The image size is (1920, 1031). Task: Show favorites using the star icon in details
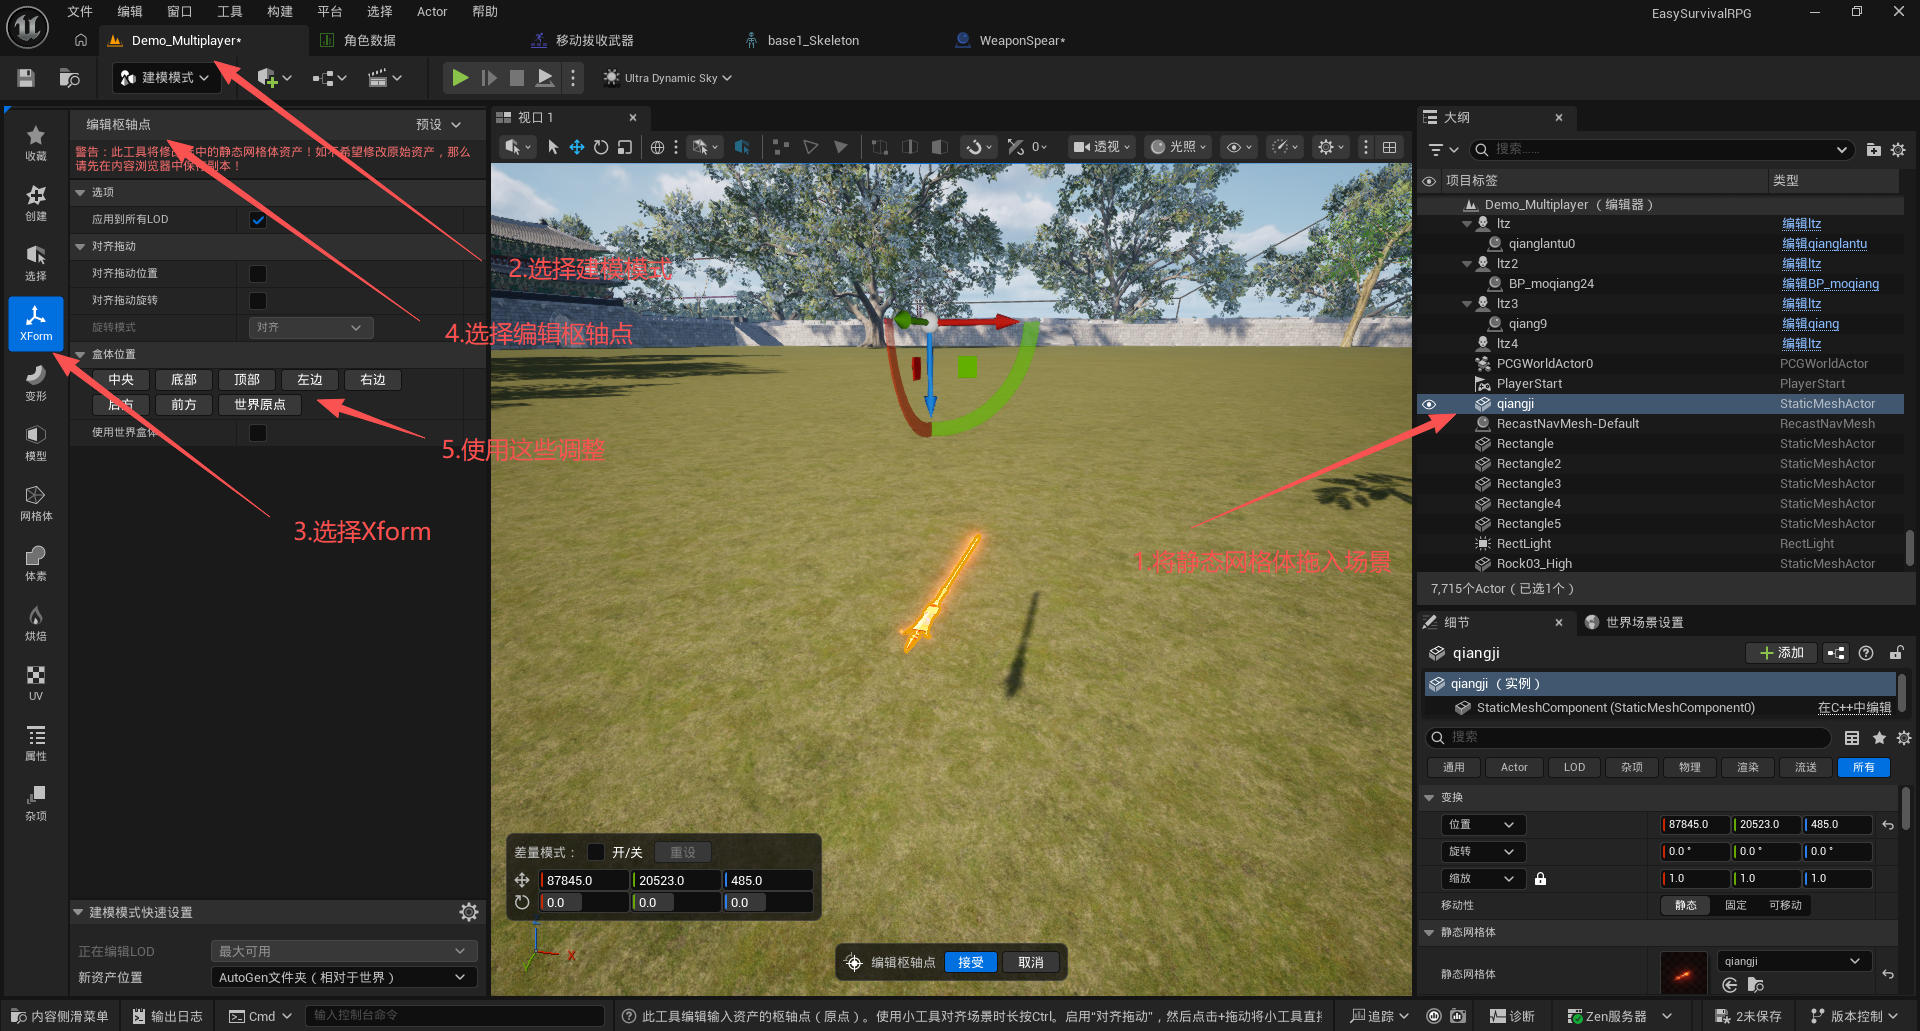pos(1880,738)
